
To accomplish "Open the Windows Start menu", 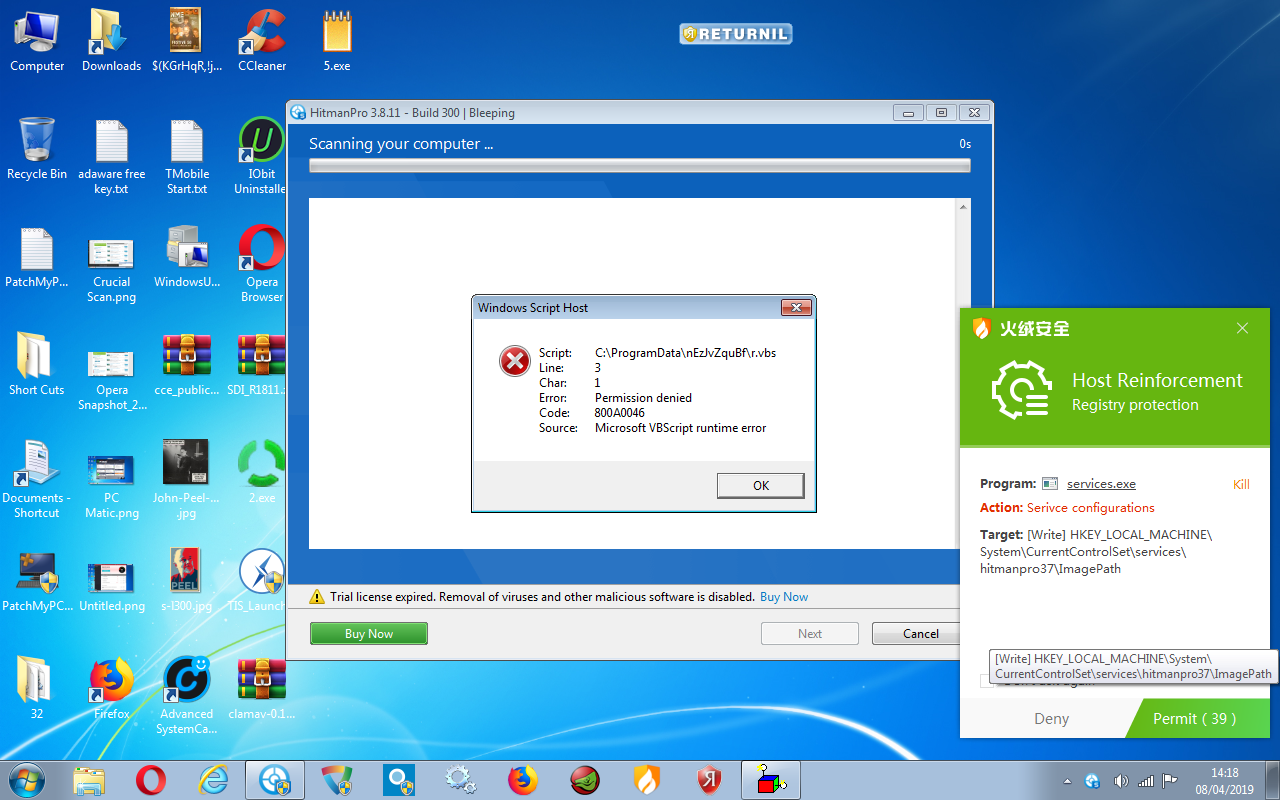I will click(27, 780).
